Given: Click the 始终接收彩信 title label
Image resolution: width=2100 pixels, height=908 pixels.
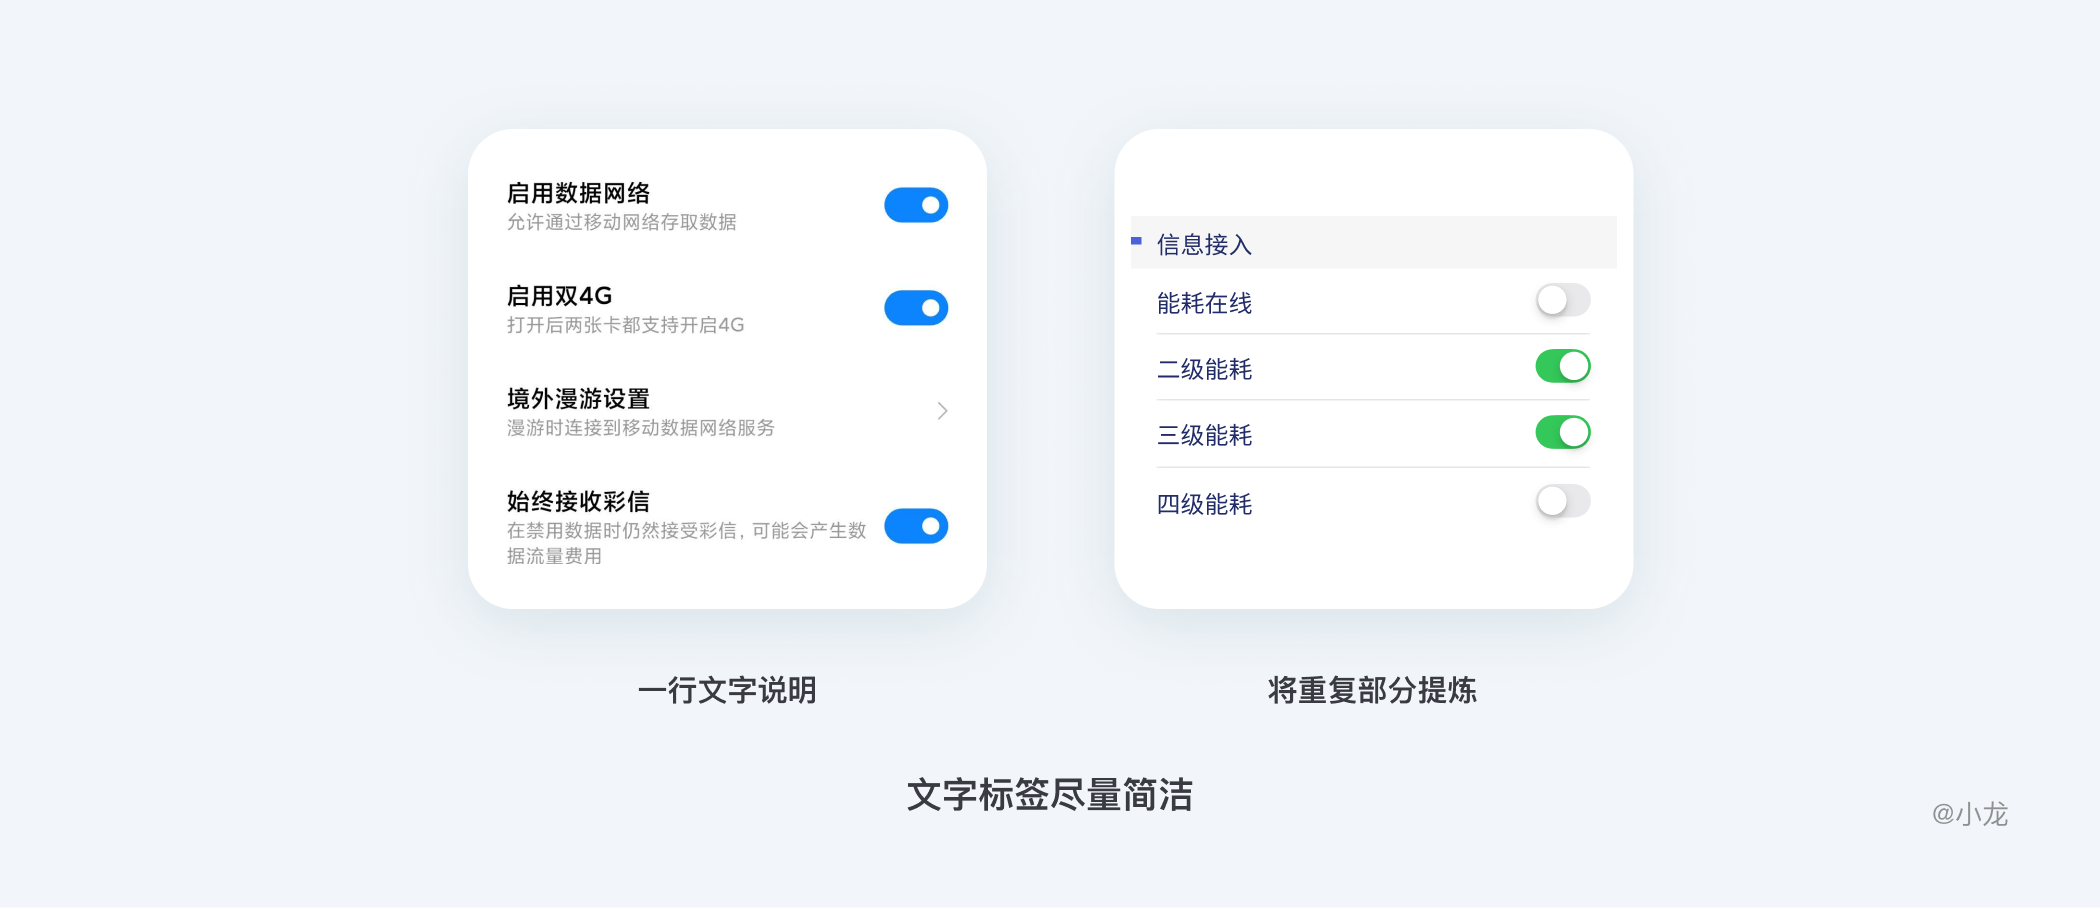Looking at the screenshot, I should tap(578, 501).
